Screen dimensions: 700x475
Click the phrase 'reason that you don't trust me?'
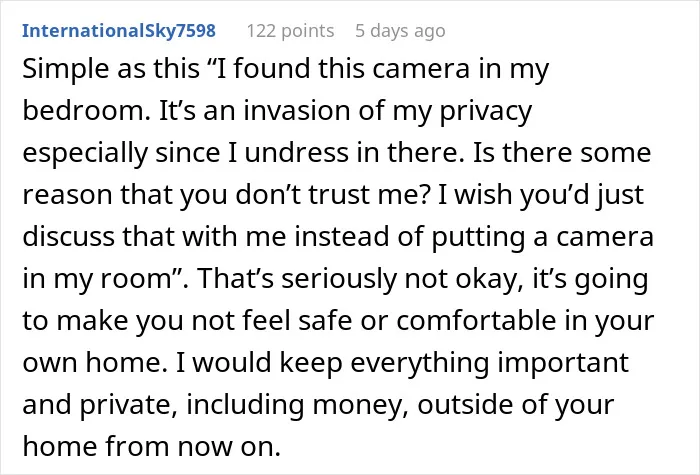[x=226, y=195]
